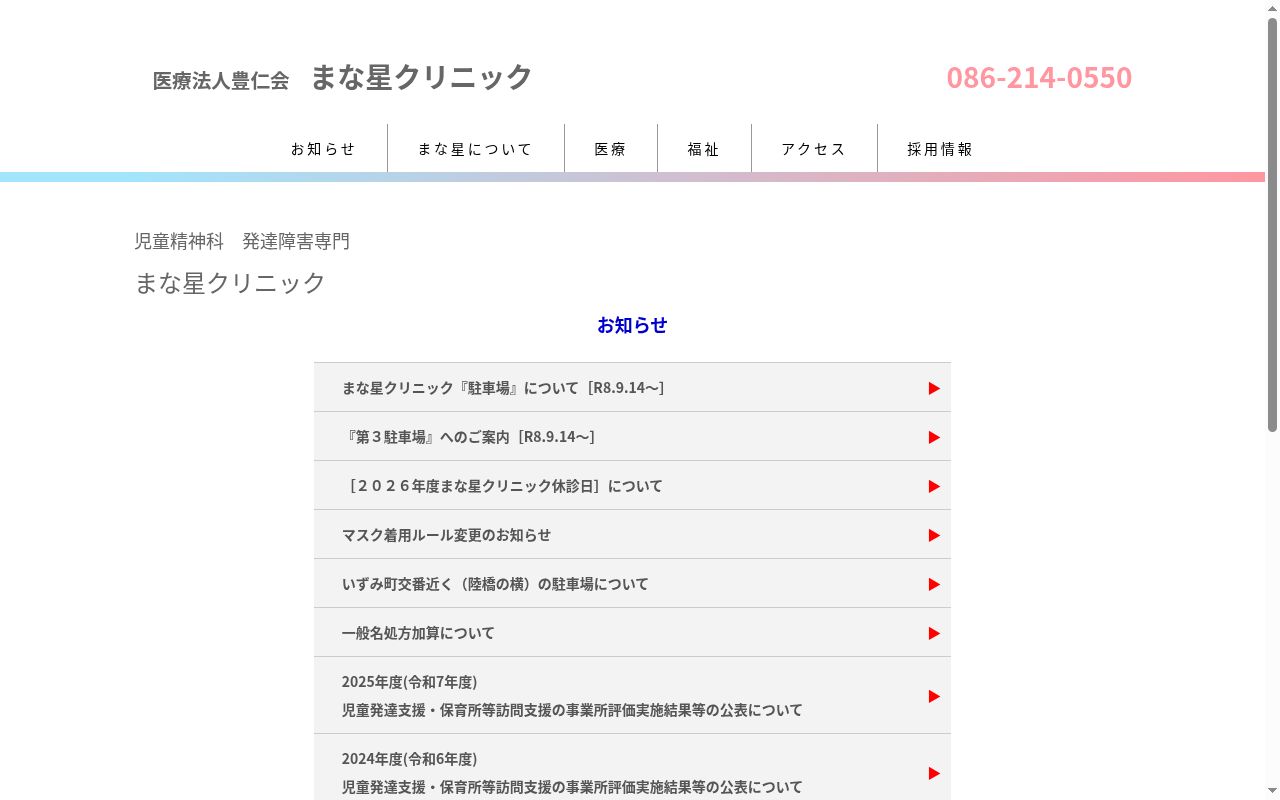The image size is (1280, 800).
Task: Click red arrow for 2025年度(令和7年度) row
Action: pyautogui.click(x=934, y=696)
